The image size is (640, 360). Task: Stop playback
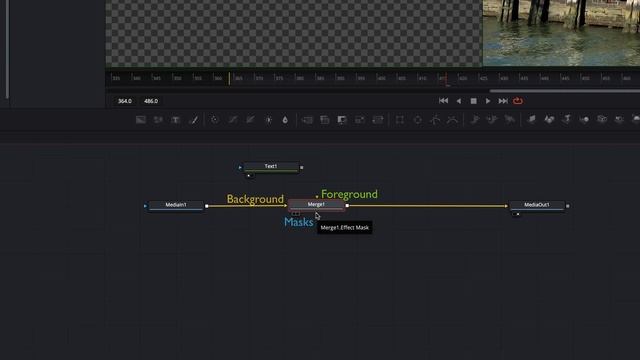tap(473, 101)
